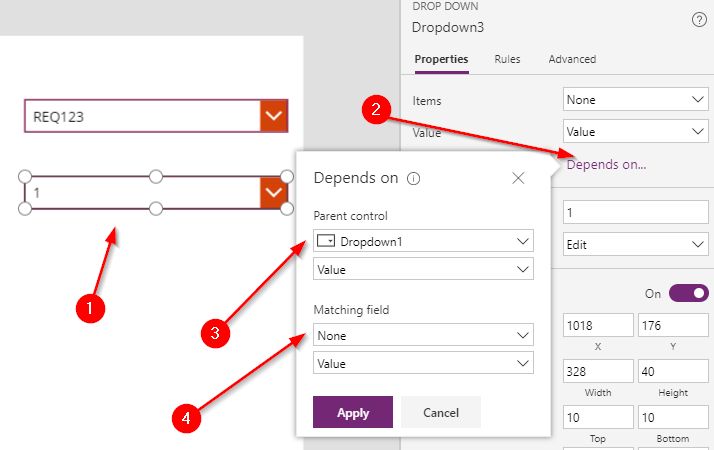Click the top-right resize handle of selected dropdown
This screenshot has height=450, width=714.
click(287, 176)
